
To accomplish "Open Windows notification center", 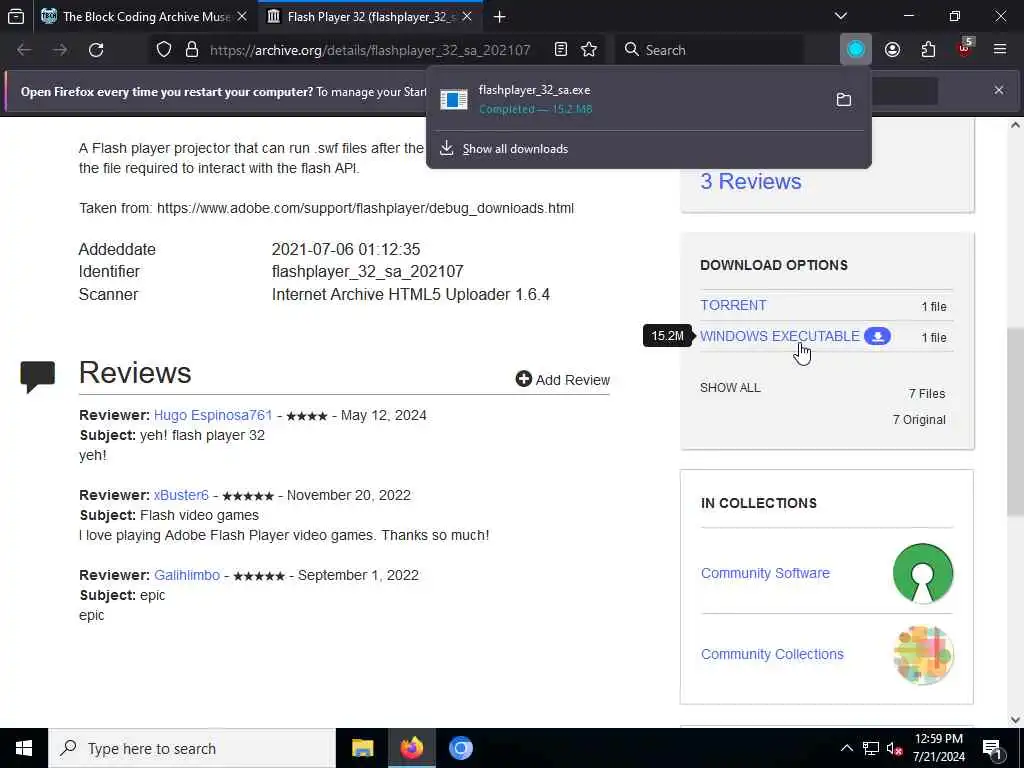I will click(992, 748).
